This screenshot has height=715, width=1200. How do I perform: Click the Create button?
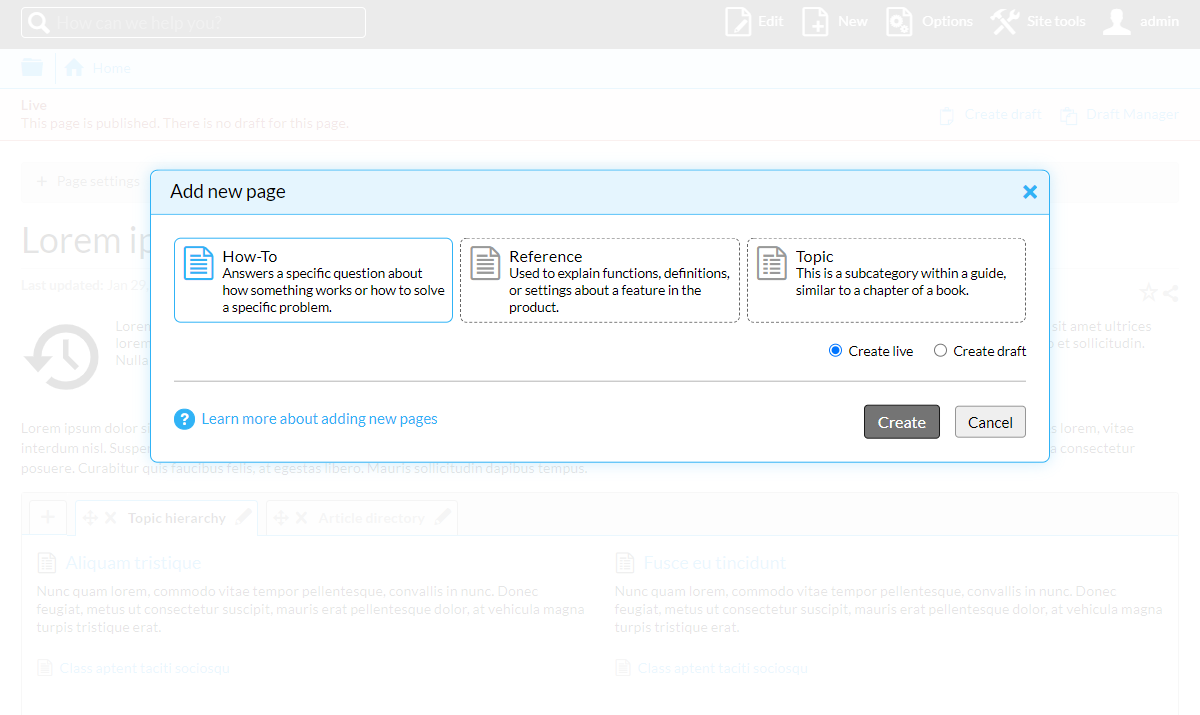click(902, 422)
